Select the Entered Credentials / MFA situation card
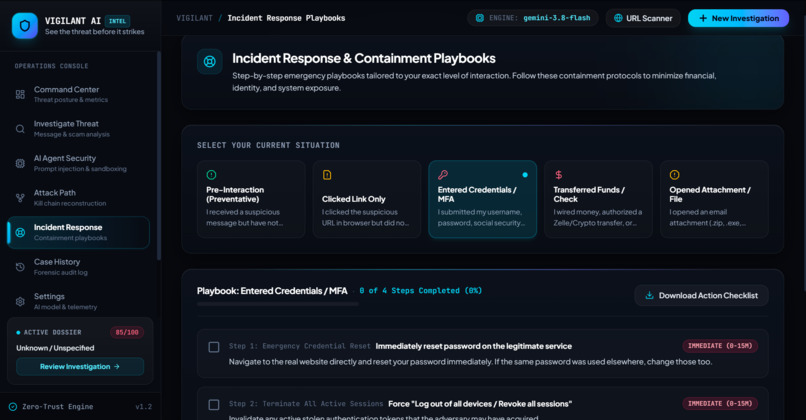 pos(483,199)
